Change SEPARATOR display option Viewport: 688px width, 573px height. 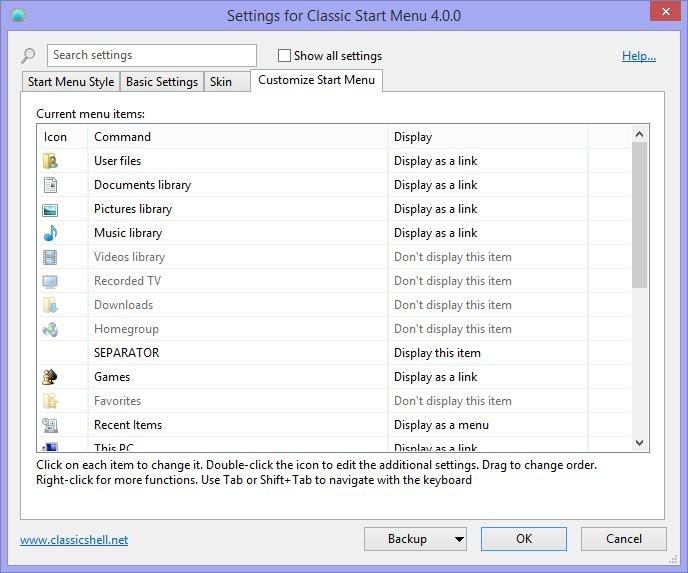tap(437, 353)
